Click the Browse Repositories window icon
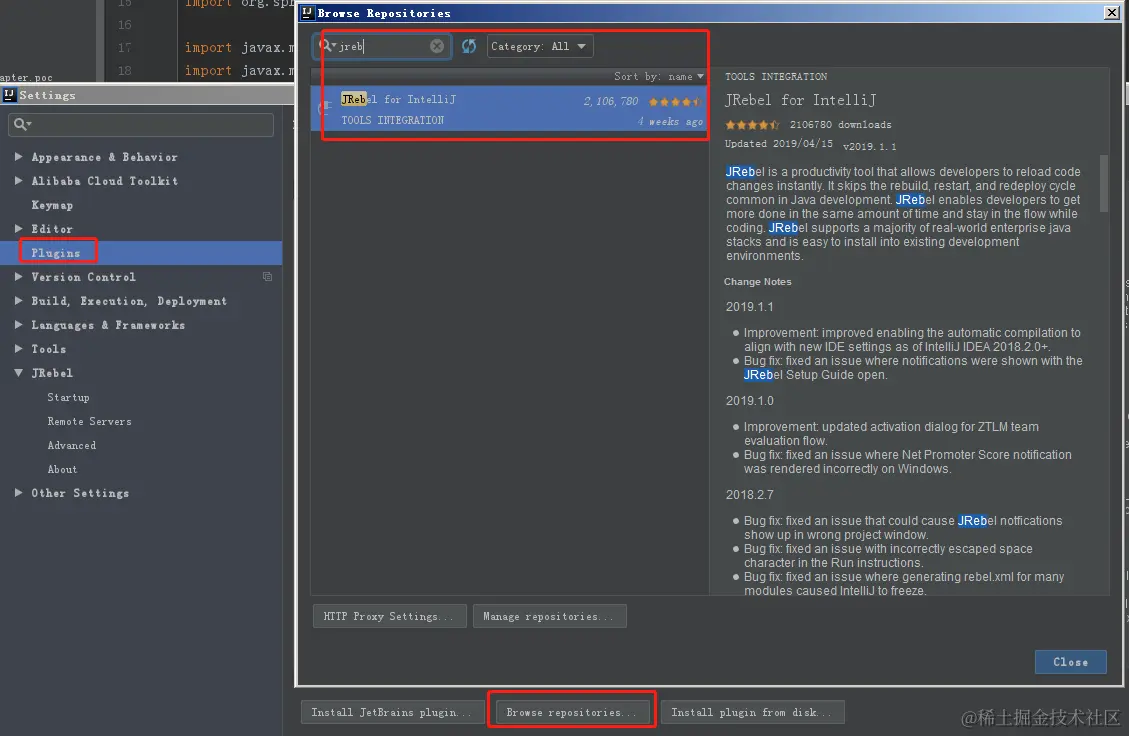The height and width of the screenshot is (736, 1129). pos(307,12)
